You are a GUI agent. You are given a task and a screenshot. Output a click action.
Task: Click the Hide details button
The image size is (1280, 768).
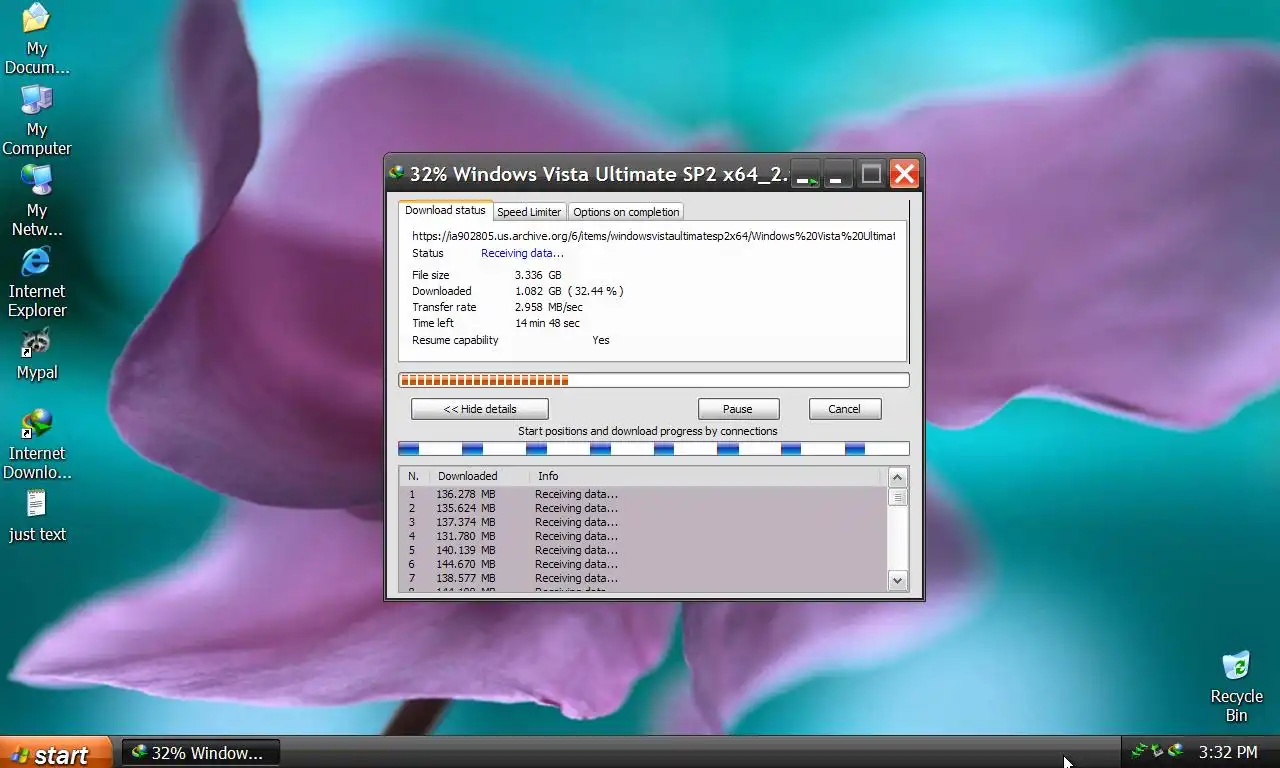click(480, 409)
